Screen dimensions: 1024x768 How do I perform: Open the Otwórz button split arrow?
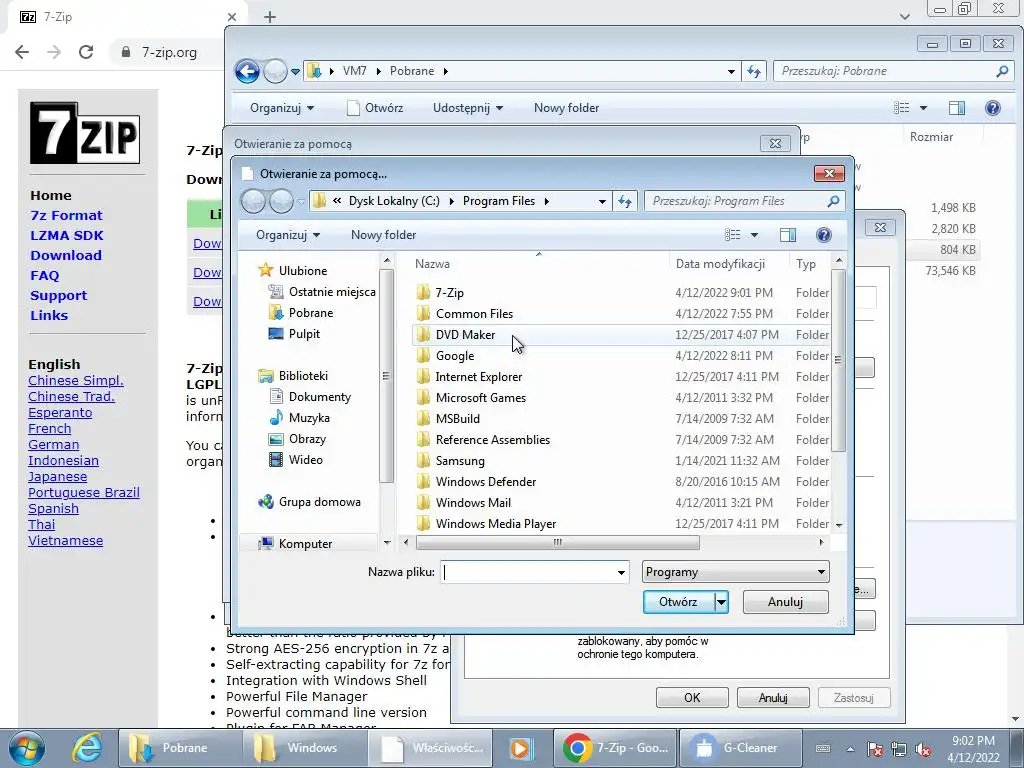point(722,602)
